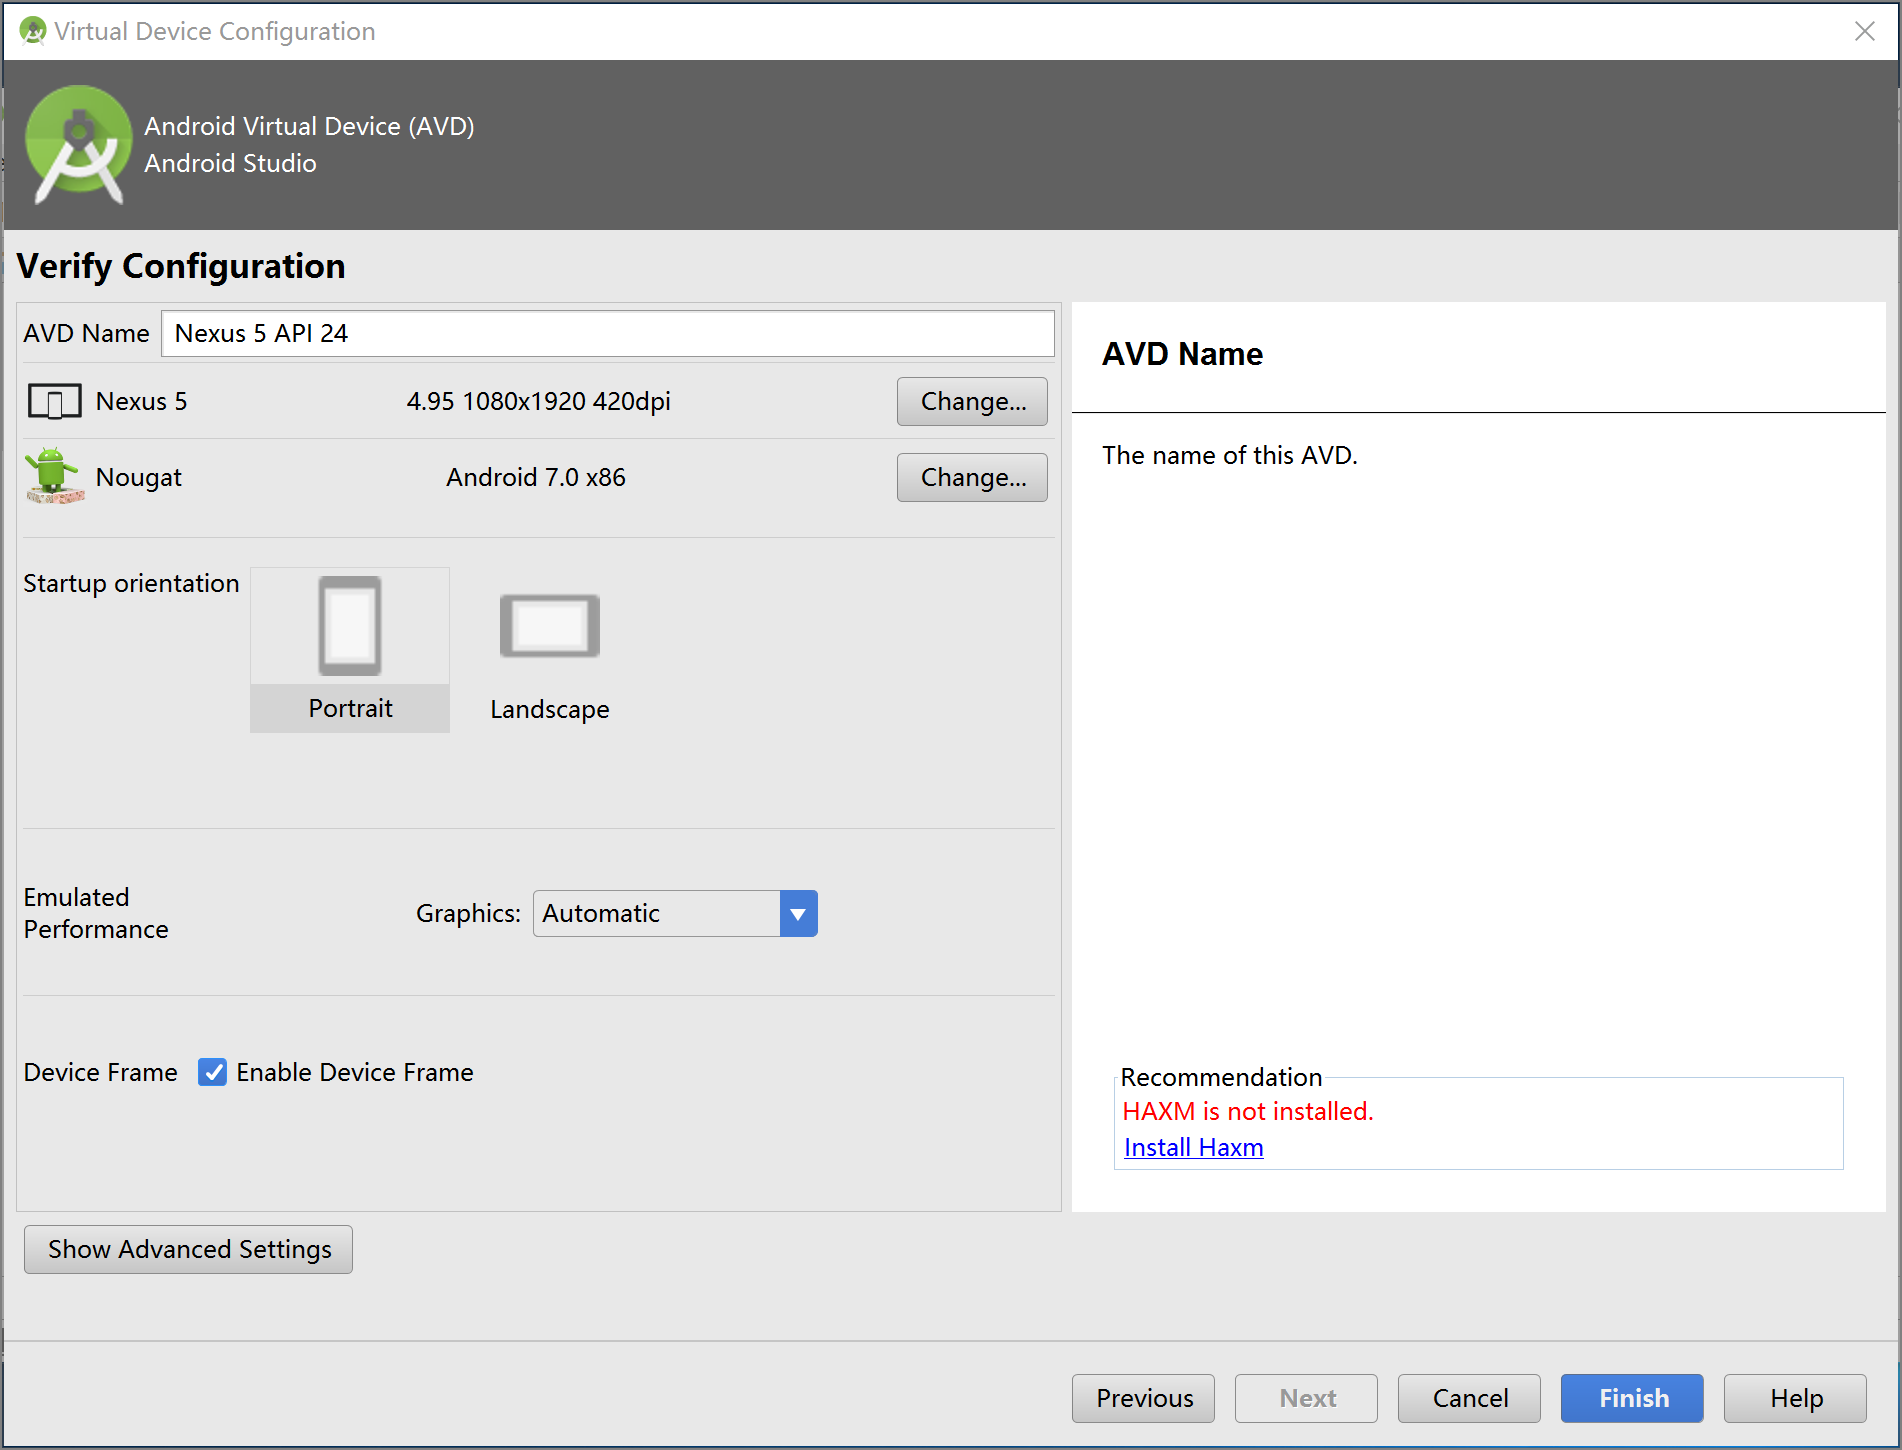Change the Nexus 5 hardware device
The image size is (1902, 1450).
(x=972, y=402)
